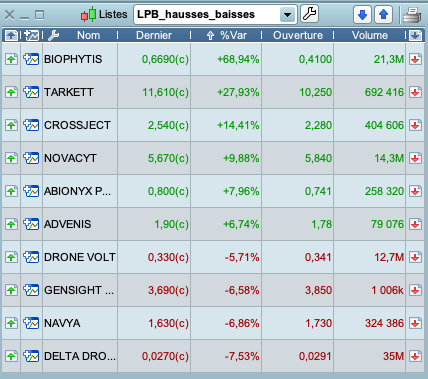Image resolution: width=428 pixels, height=379 pixels.
Task: Move ABIONYX P... row down with red arrow
Action: point(415,191)
